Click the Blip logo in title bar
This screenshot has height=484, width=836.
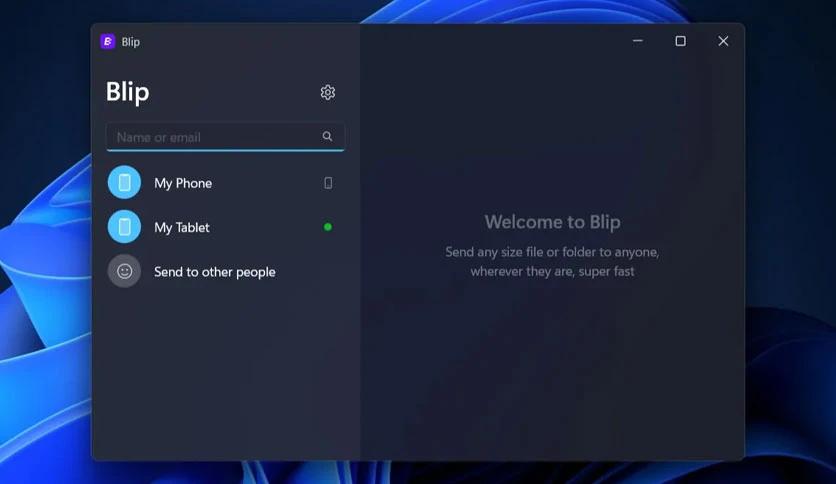coord(108,42)
